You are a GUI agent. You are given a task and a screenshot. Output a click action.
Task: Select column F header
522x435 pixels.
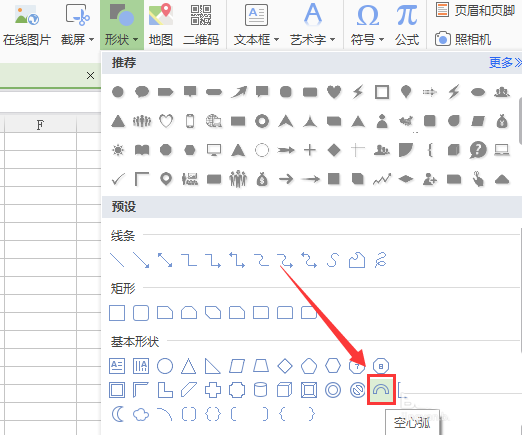pyautogui.click(x=40, y=125)
